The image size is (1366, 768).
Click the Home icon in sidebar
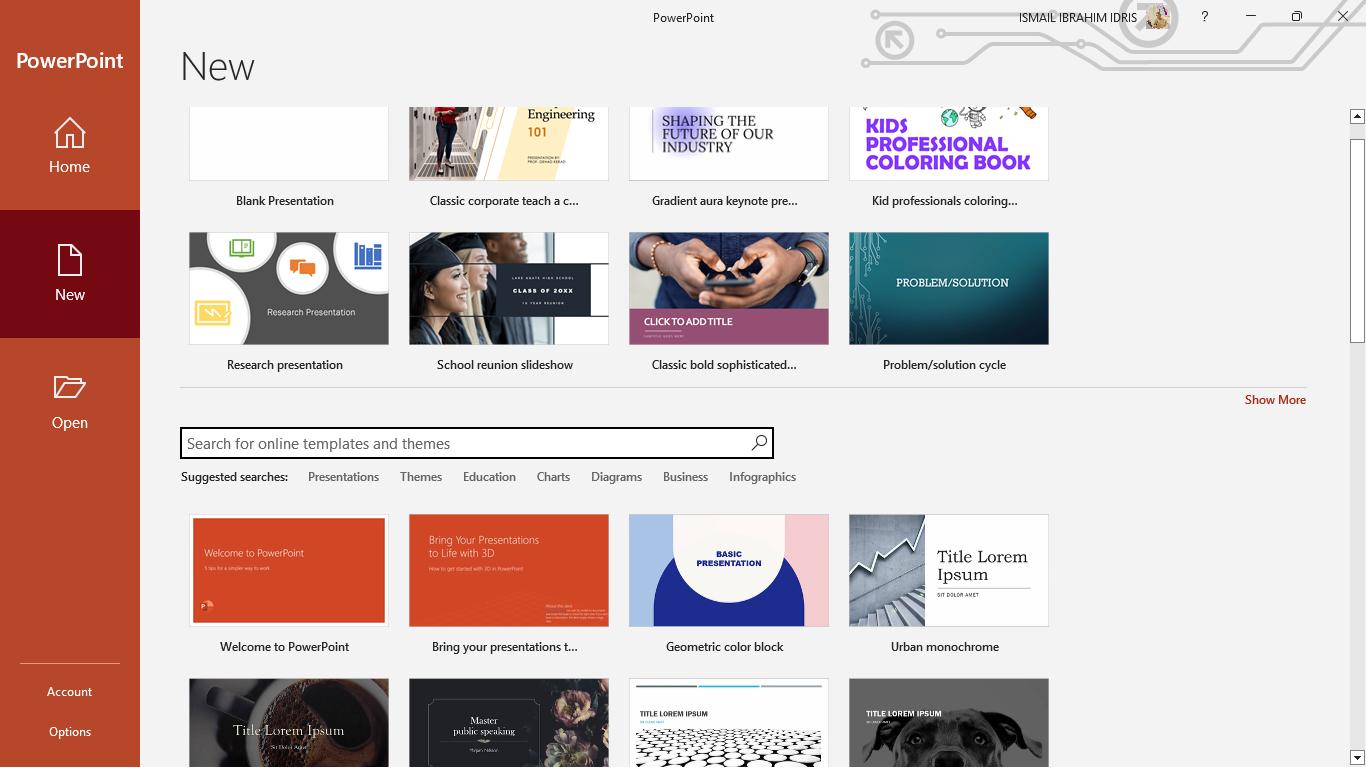[x=69, y=133]
